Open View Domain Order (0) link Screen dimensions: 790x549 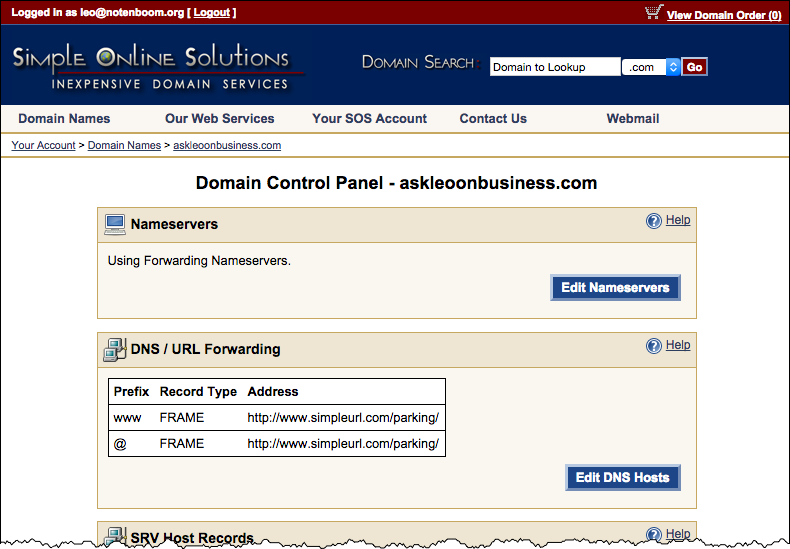(724, 15)
